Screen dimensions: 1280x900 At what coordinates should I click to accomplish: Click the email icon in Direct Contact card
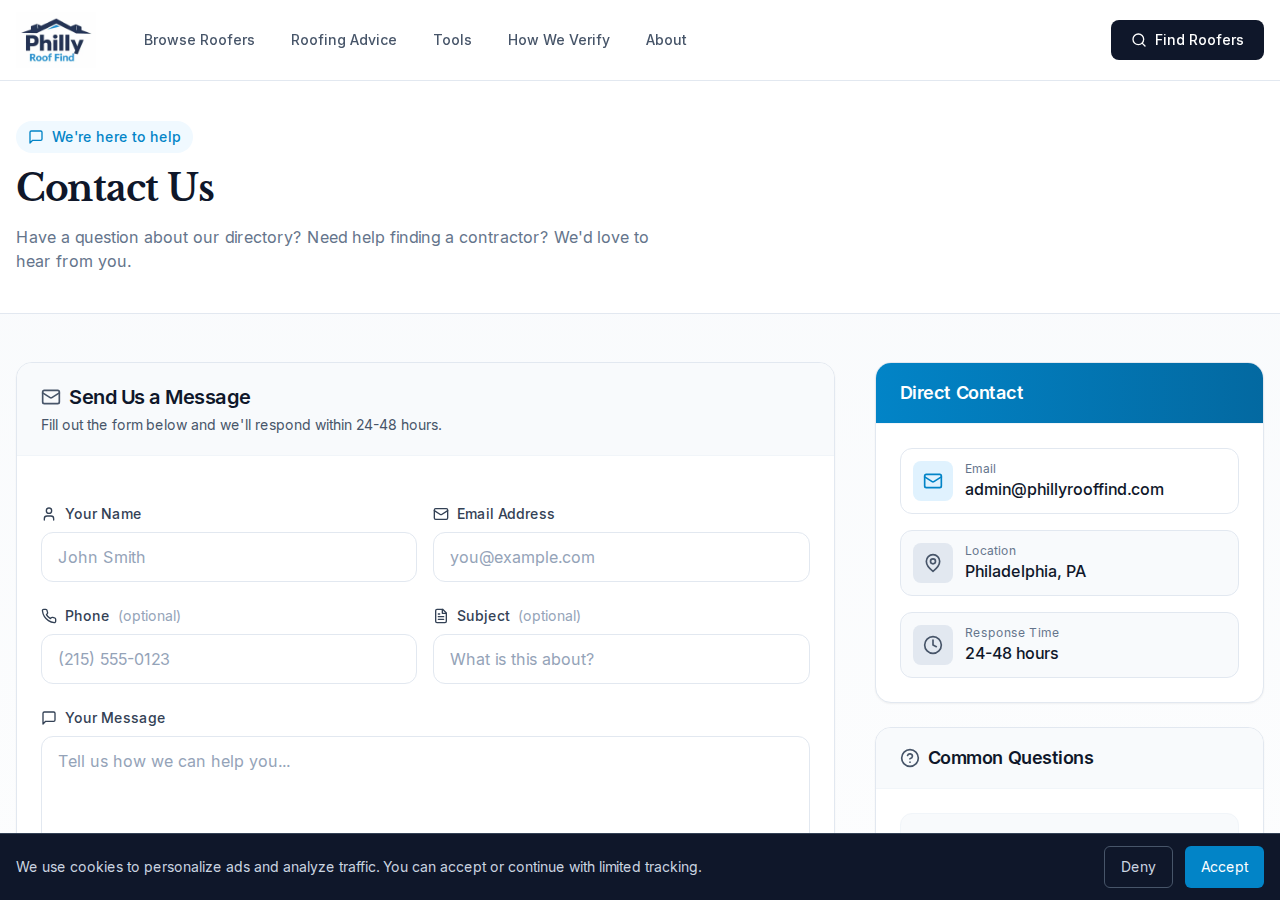933,481
